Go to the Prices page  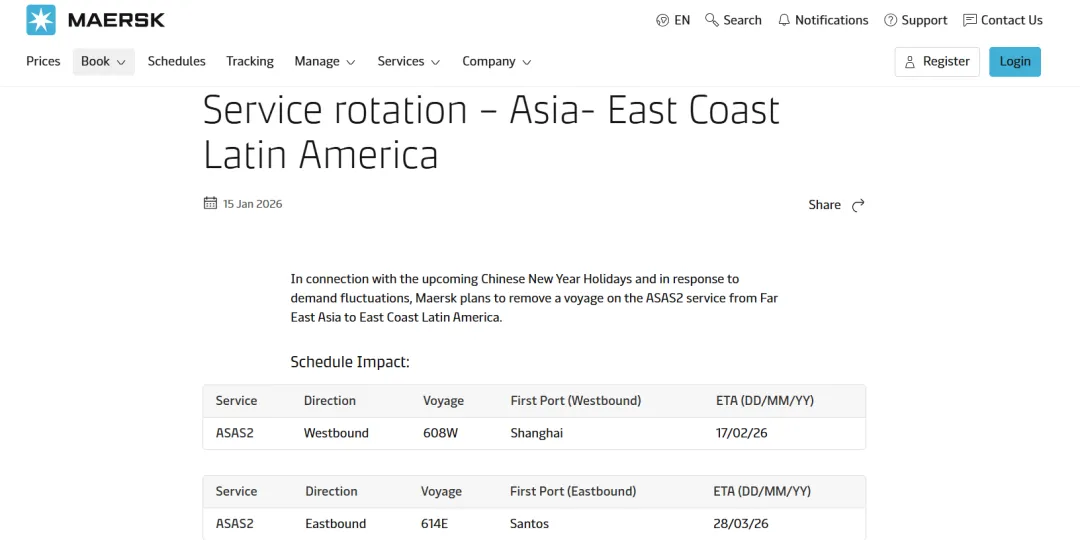coord(43,62)
